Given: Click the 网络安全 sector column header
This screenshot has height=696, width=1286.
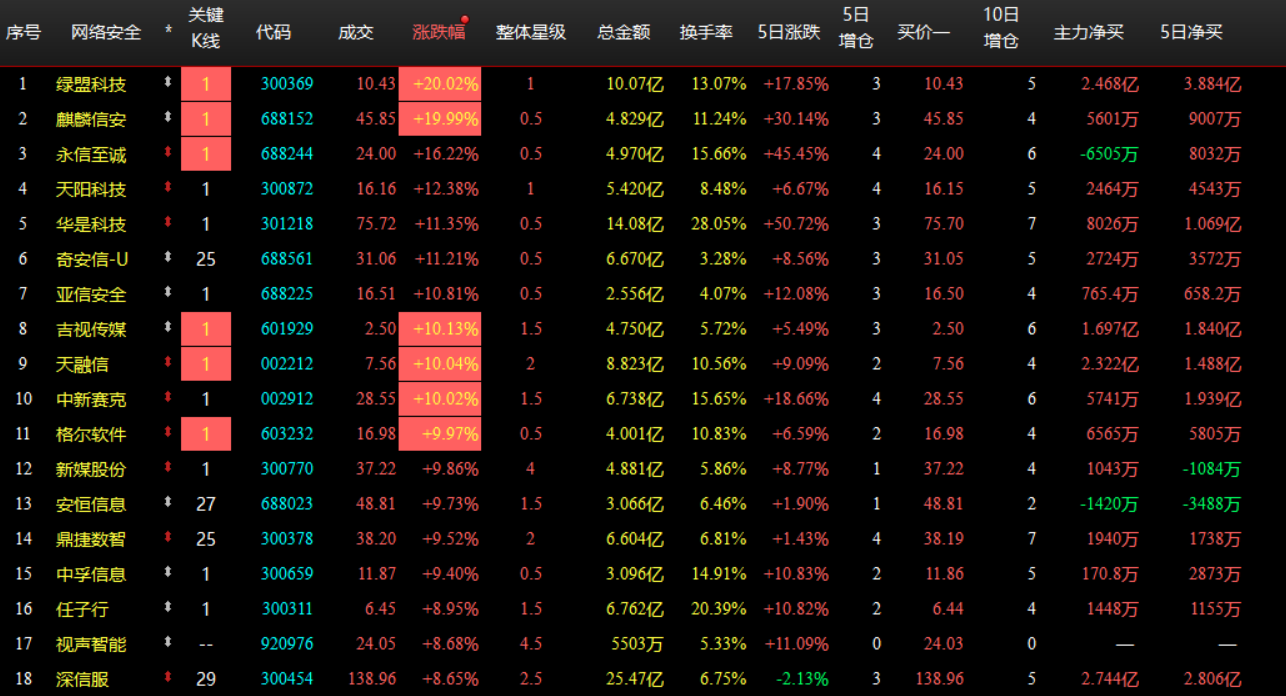Looking at the screenshot, I should 106,32.
